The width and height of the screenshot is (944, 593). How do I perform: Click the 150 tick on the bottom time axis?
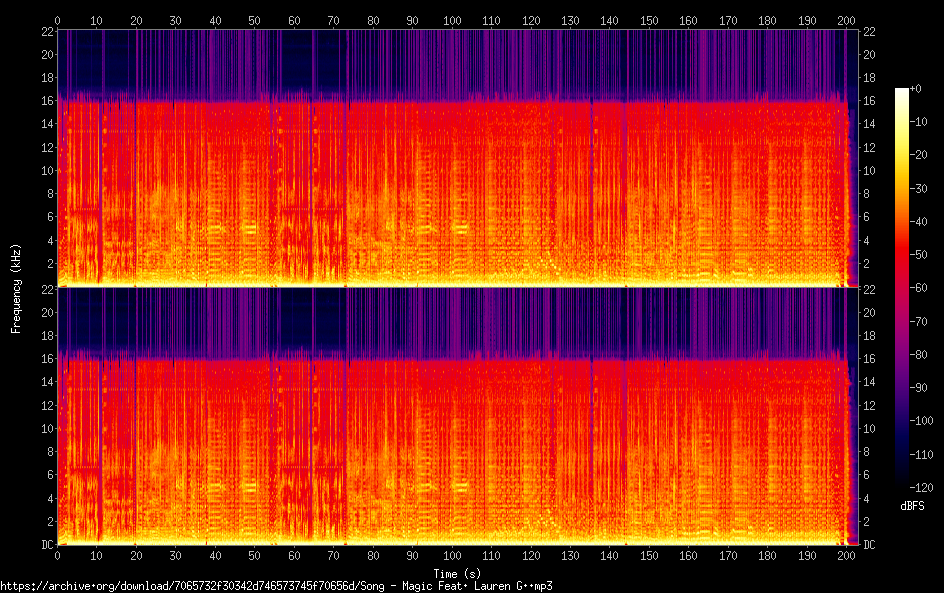(649, 555)
